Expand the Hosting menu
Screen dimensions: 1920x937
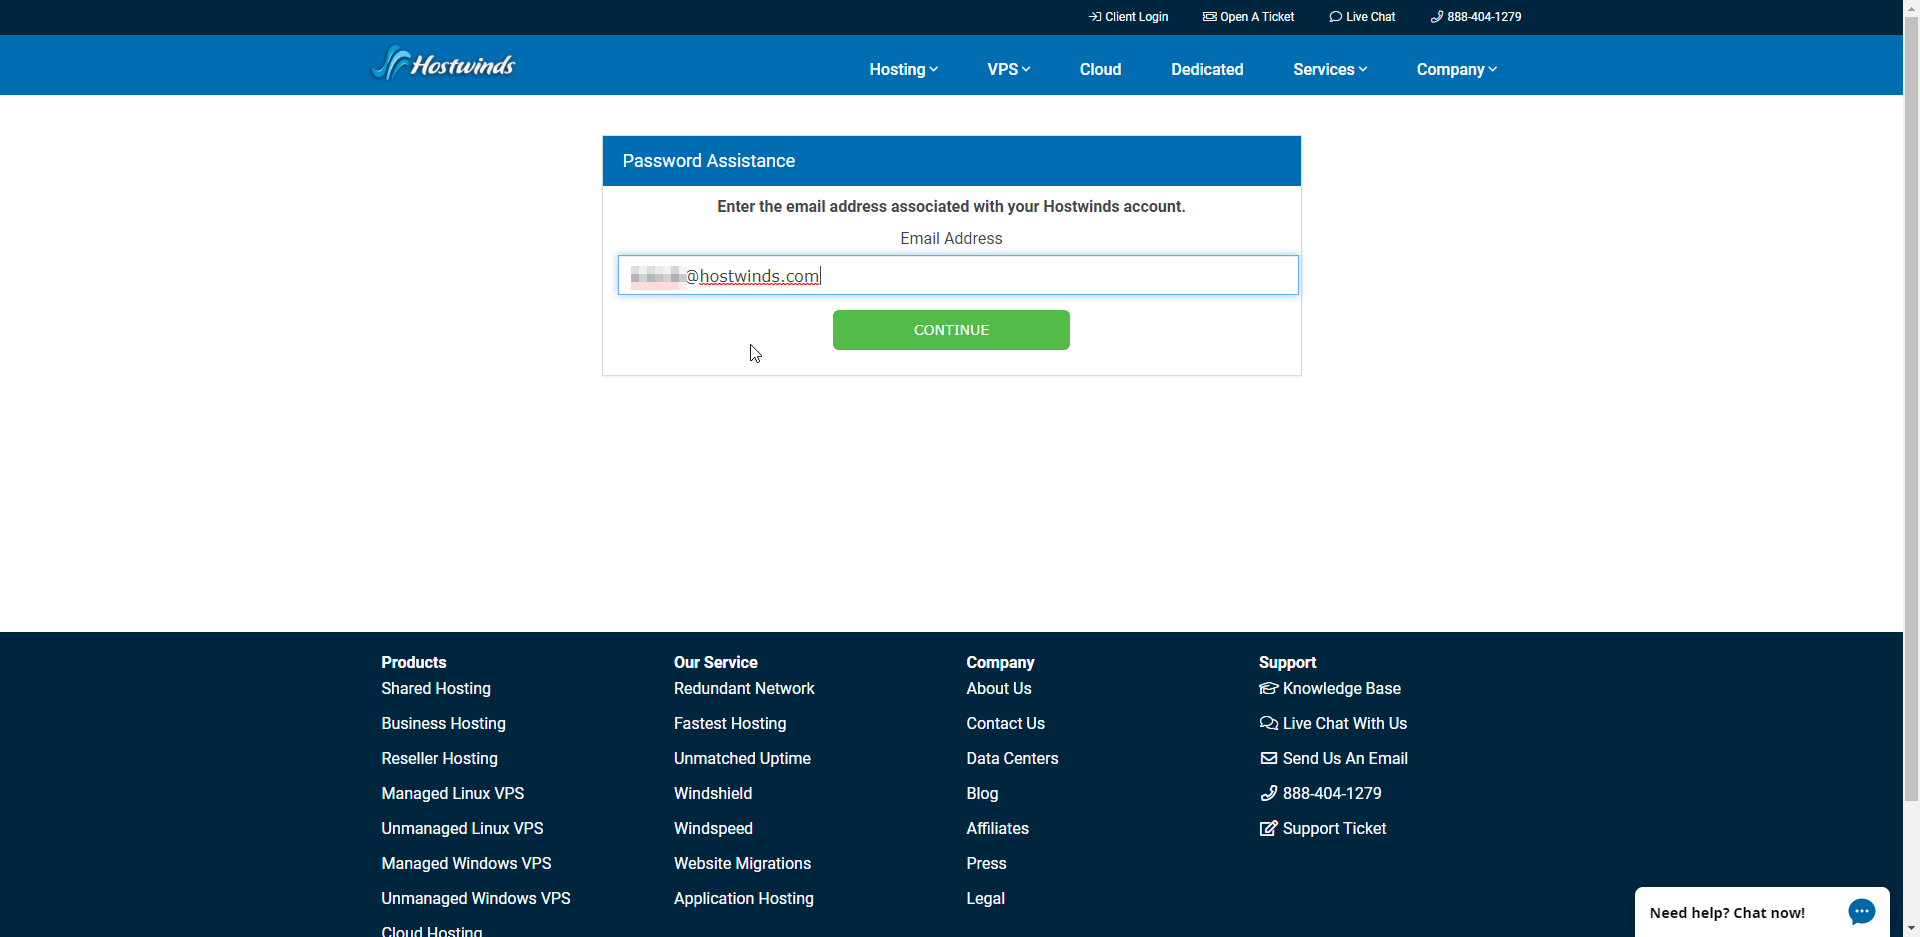click(x=903, y=69)
